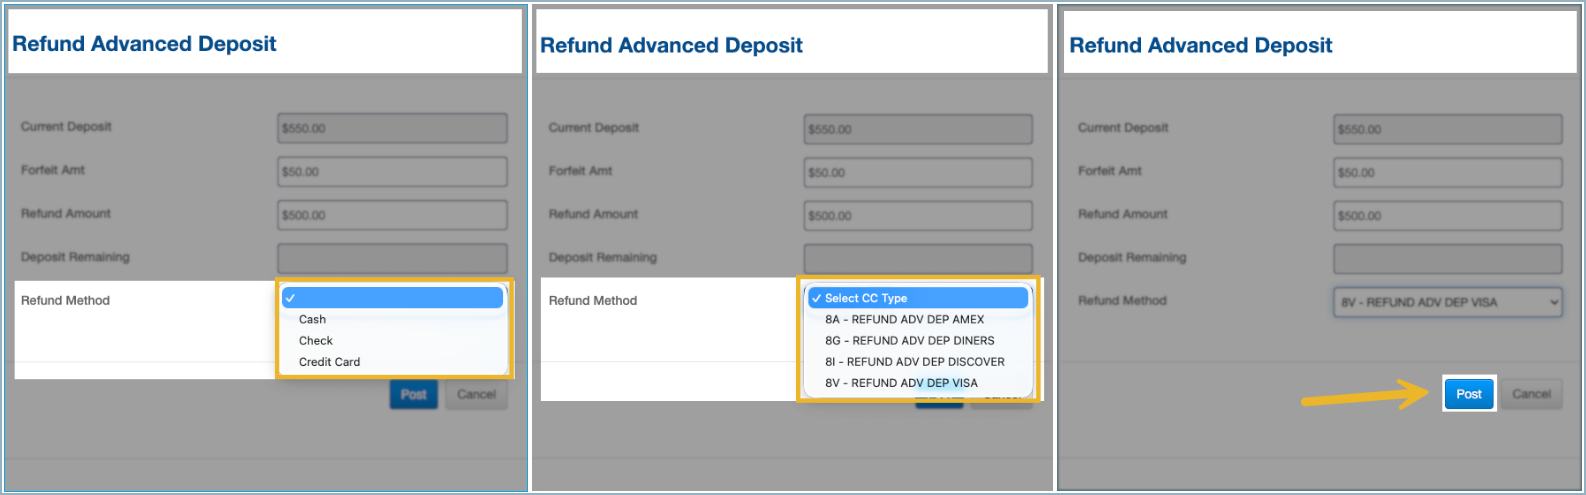Click the Post button highlighted by the arrow
The width and height of the screenshot is (1586, 495).
coord(1468,394)
